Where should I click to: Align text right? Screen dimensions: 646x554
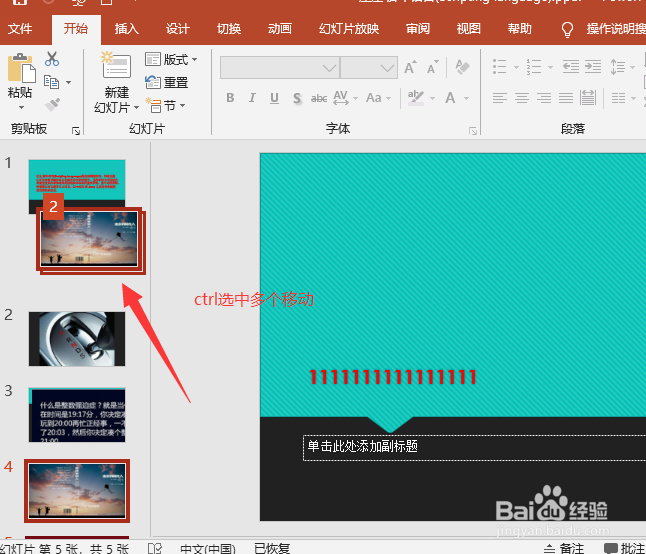544,98
